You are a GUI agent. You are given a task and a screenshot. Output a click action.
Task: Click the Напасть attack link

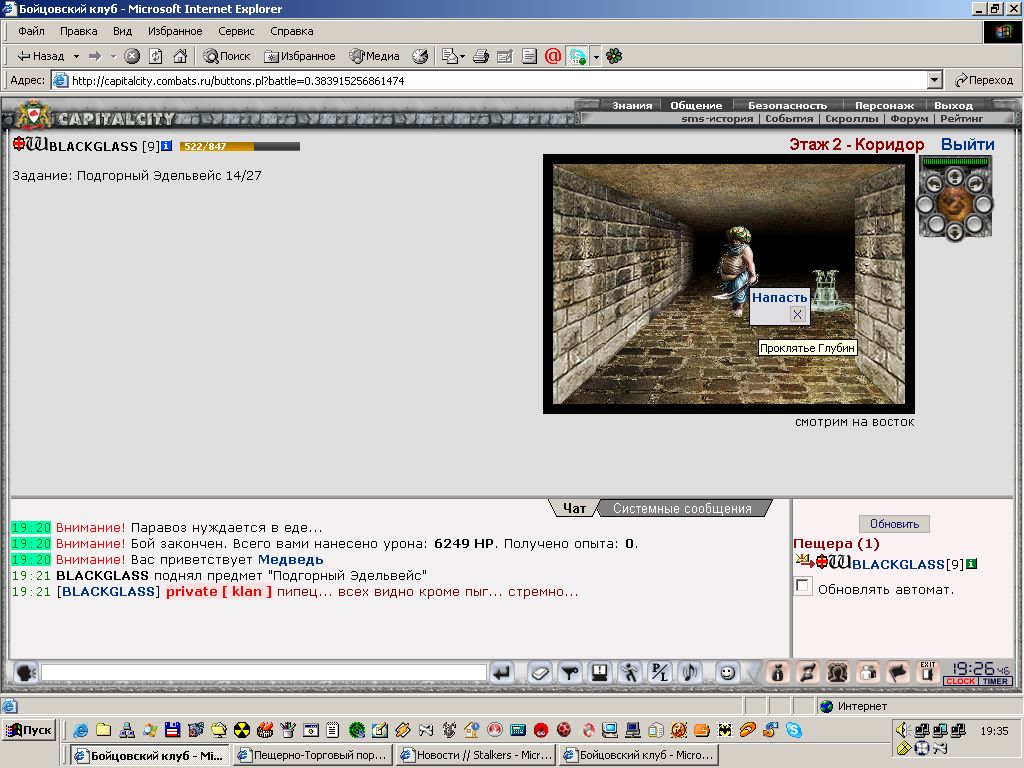pyautogui.click(x=779, y=298)
